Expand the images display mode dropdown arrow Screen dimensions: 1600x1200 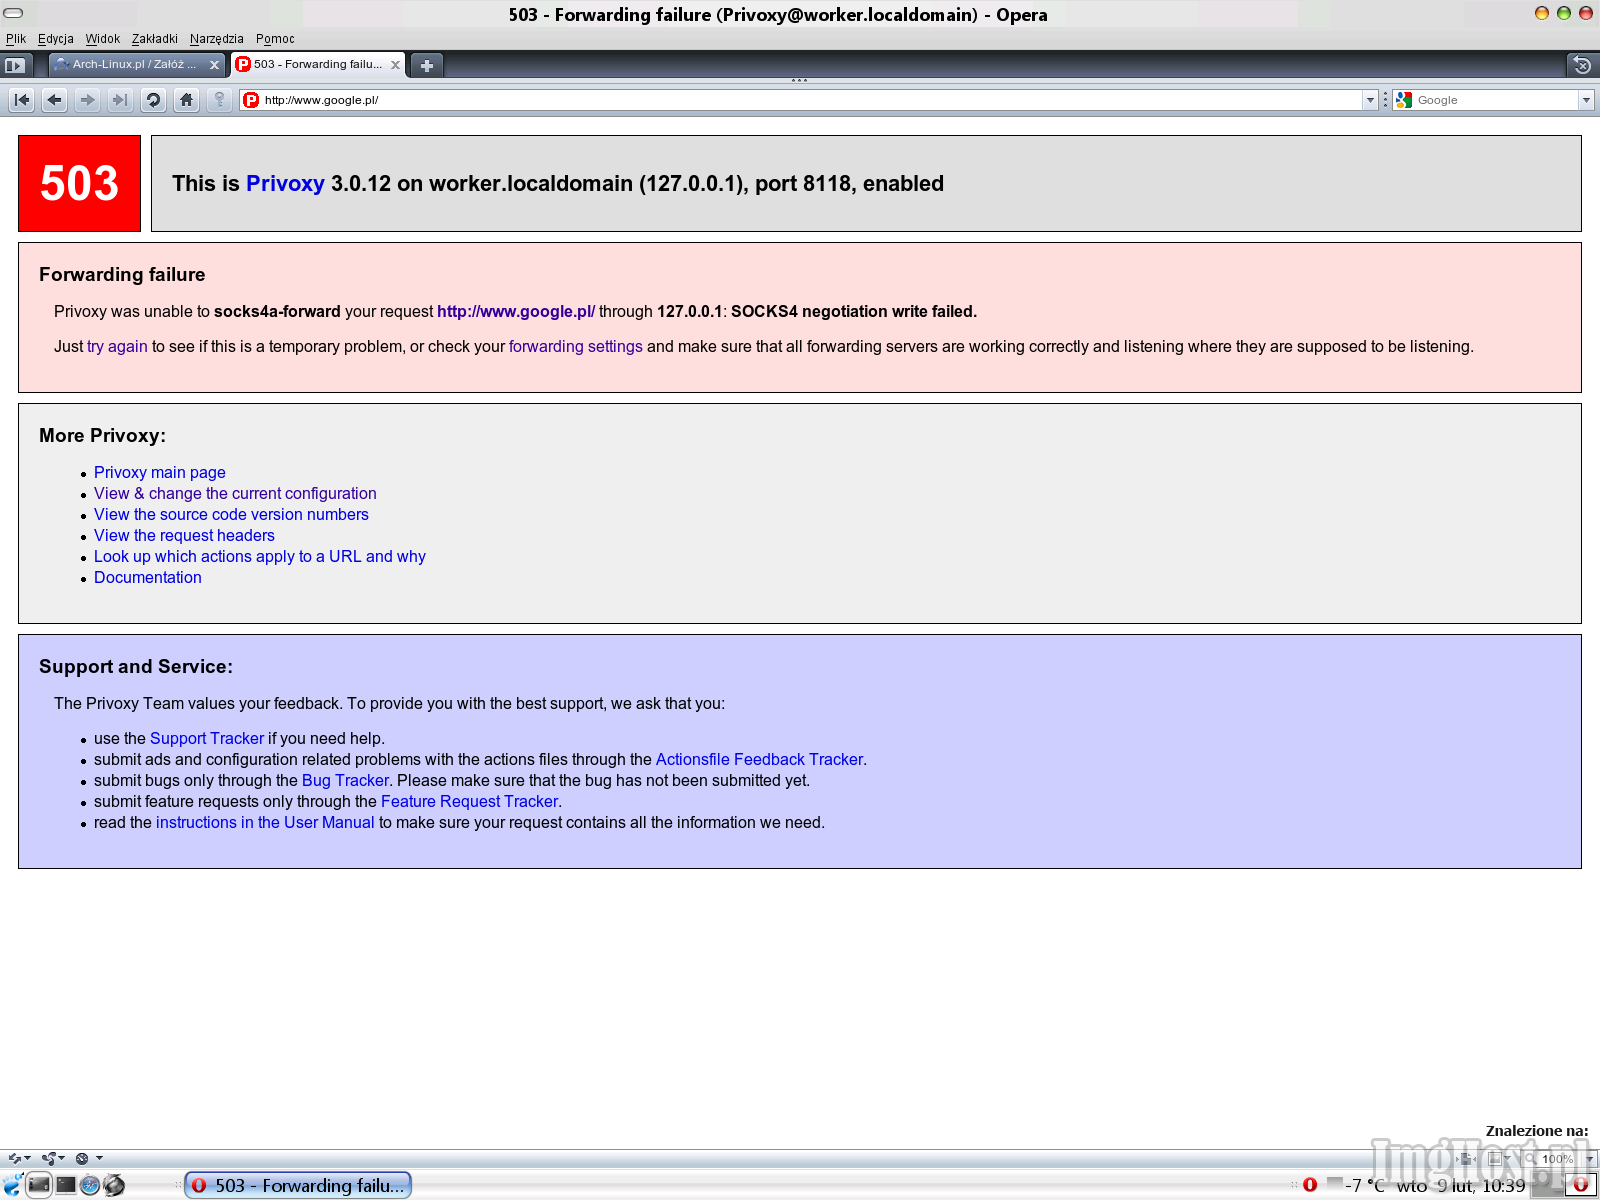click(x=1508, y=1158)
